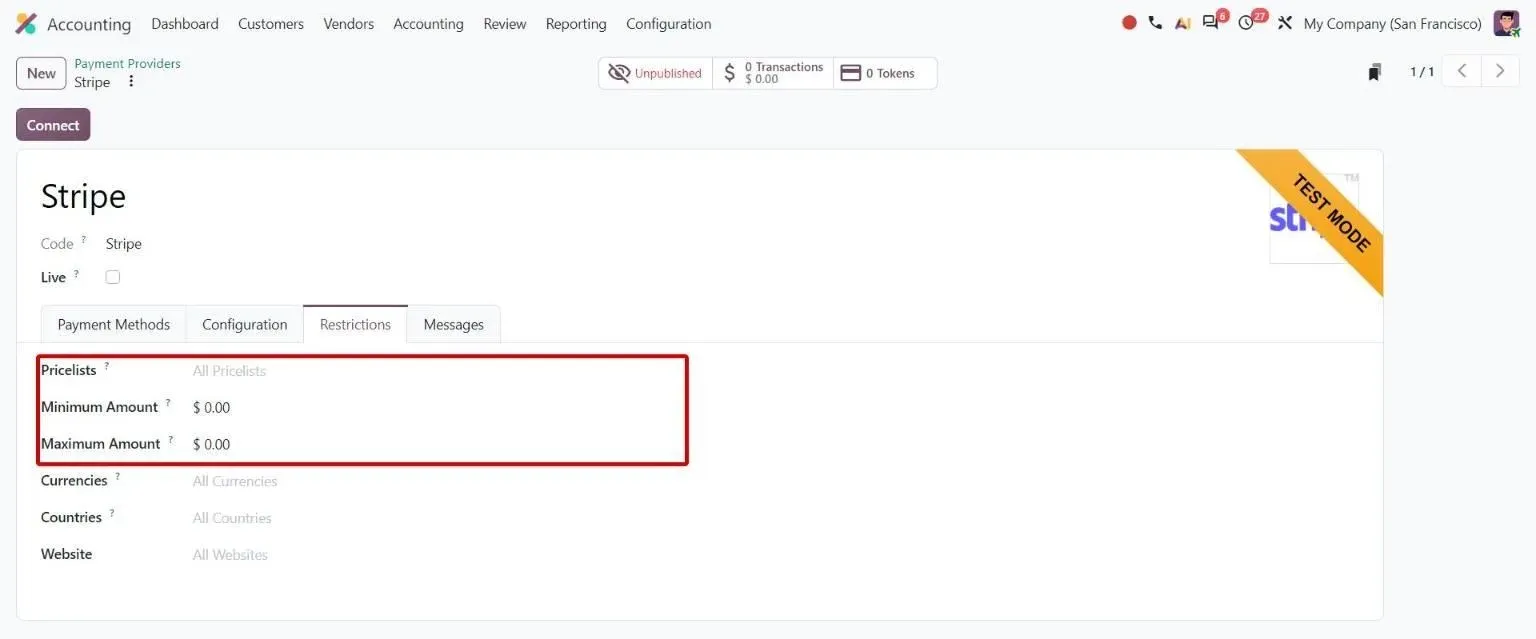Image resolution: width=1536 pixels, height=639 pixels.
Task: Go back to Payment Providers breadcrumb
Action: point(128,63)
